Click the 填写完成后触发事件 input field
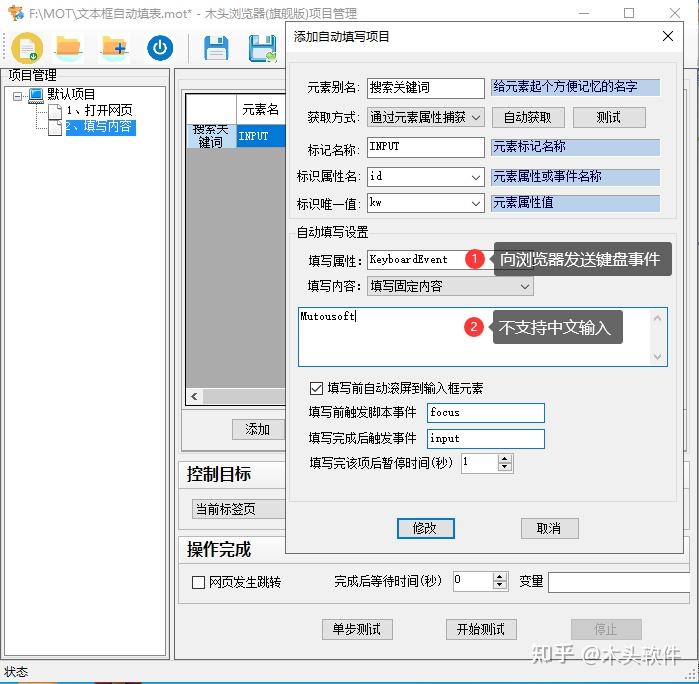 [485, 439]
